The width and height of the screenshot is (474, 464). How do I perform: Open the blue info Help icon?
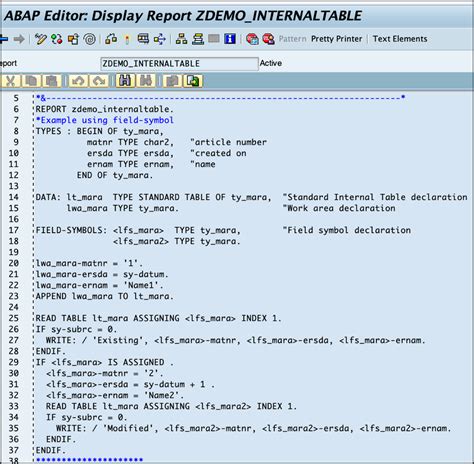(230, 39)
